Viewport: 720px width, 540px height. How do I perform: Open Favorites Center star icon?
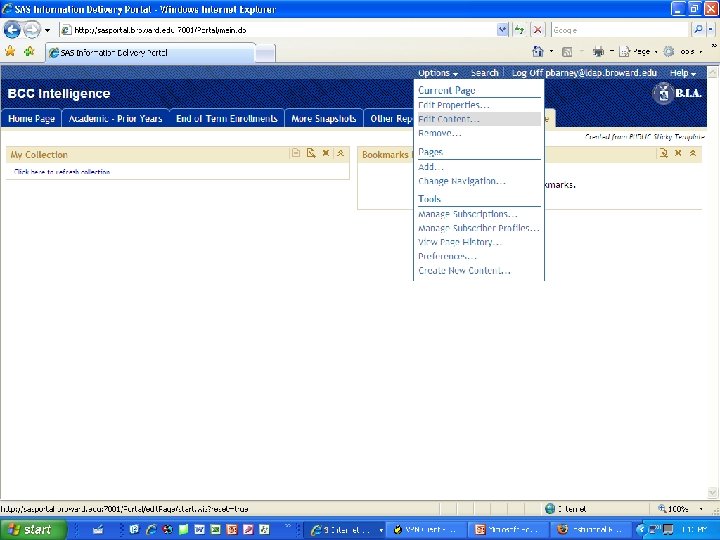pos(10,51)
